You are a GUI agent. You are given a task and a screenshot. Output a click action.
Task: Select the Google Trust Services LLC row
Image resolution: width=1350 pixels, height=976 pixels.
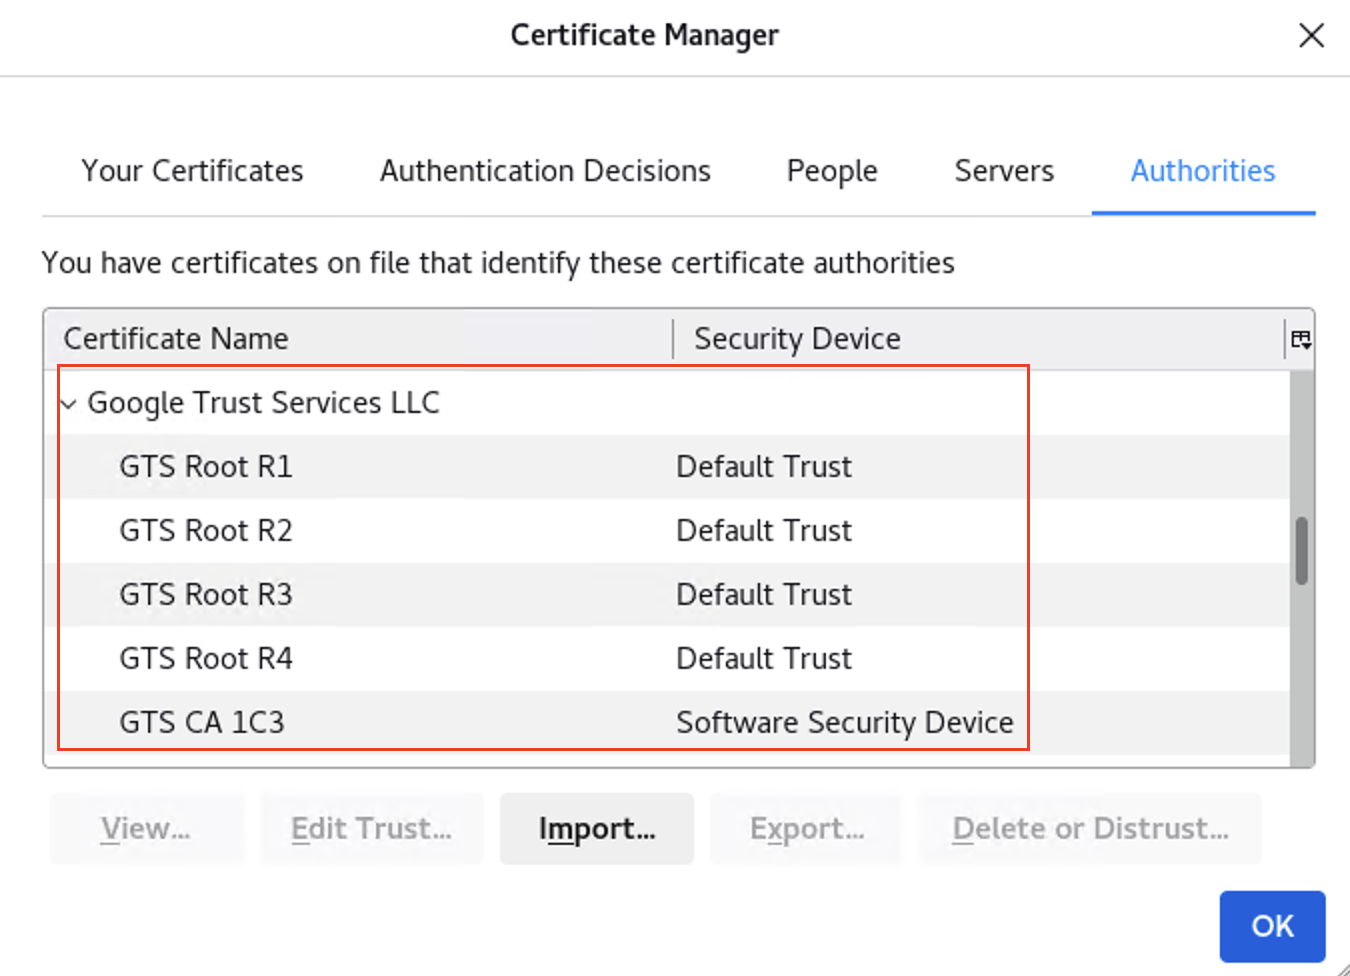(x=264, y=403)
